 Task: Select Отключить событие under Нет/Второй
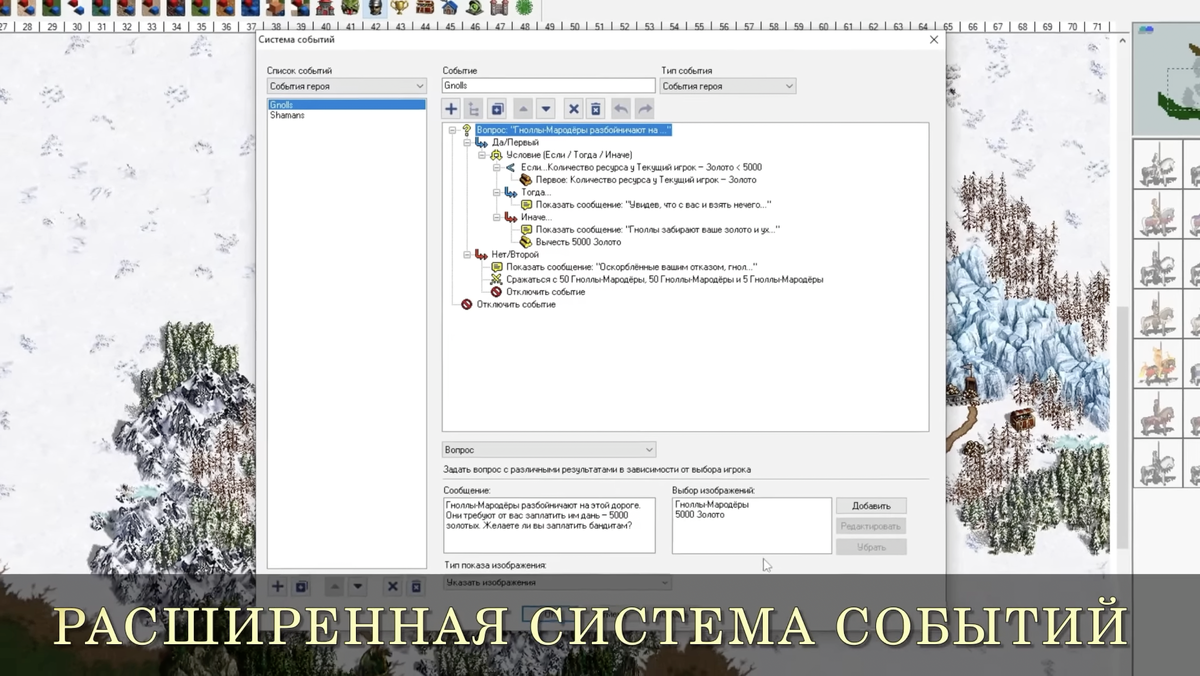pos(545,292)
